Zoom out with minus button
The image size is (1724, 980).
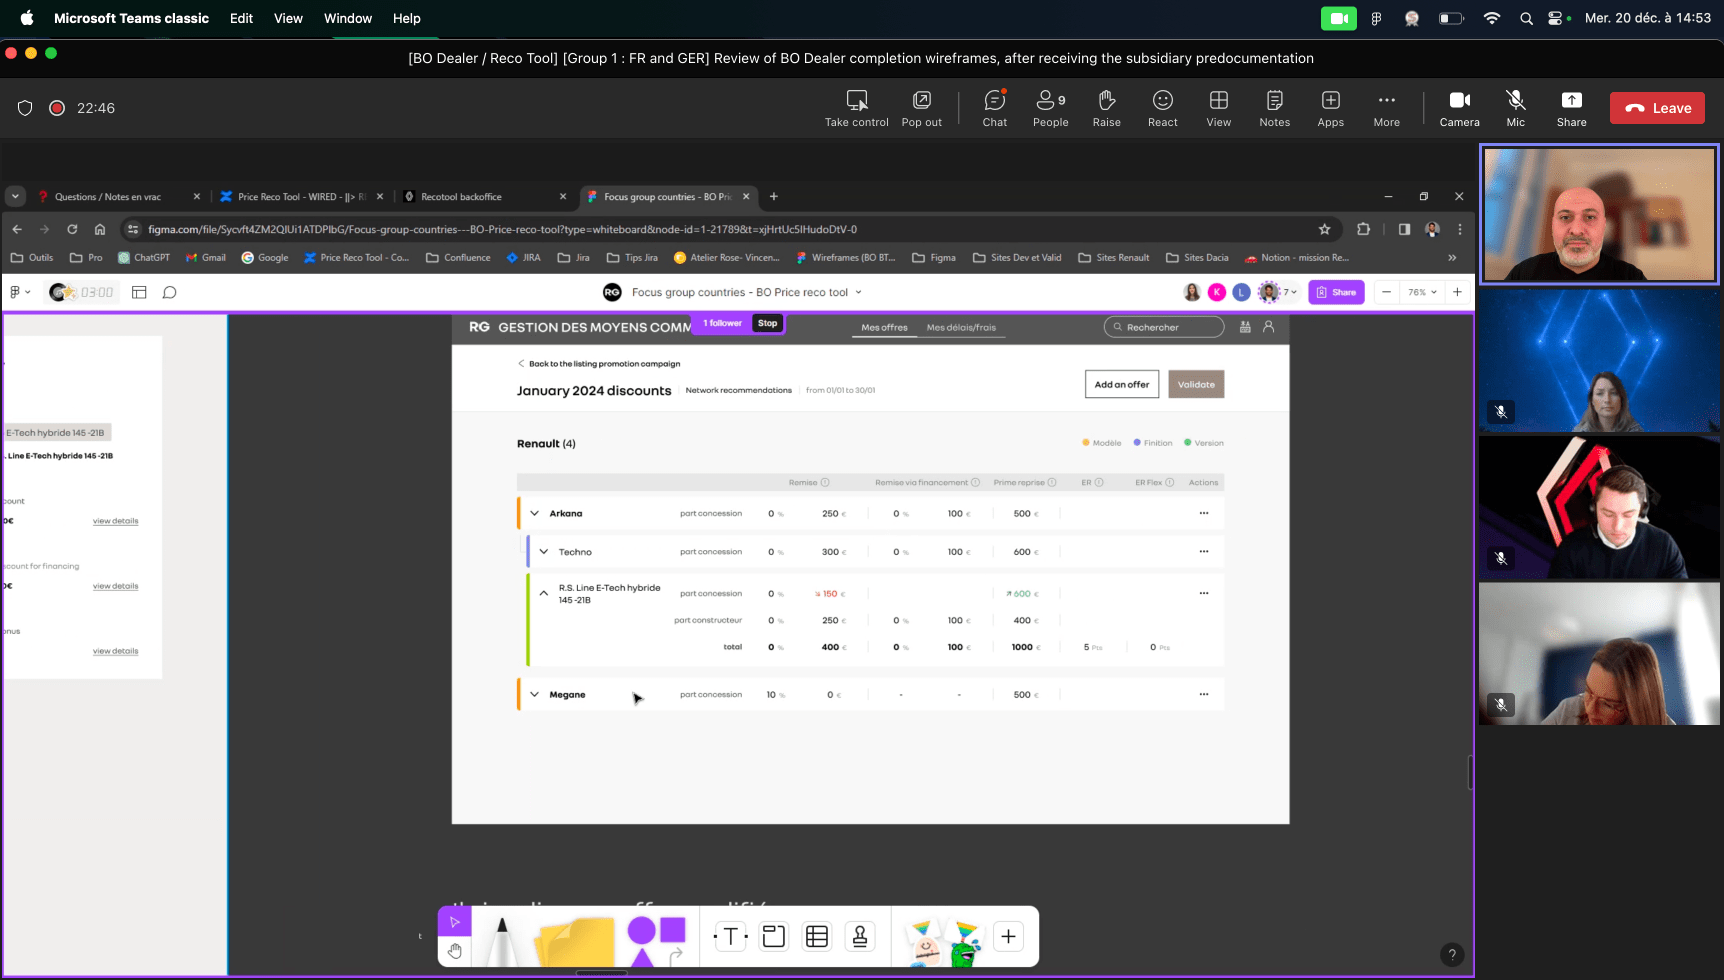click(1386, 292)
